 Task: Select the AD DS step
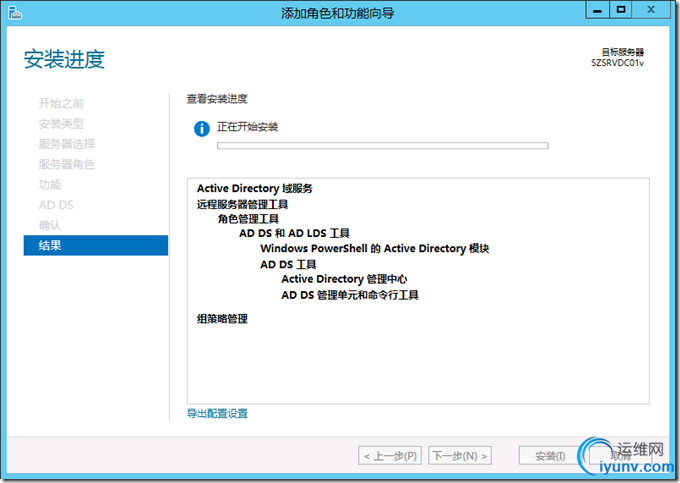tap(56, 205)
